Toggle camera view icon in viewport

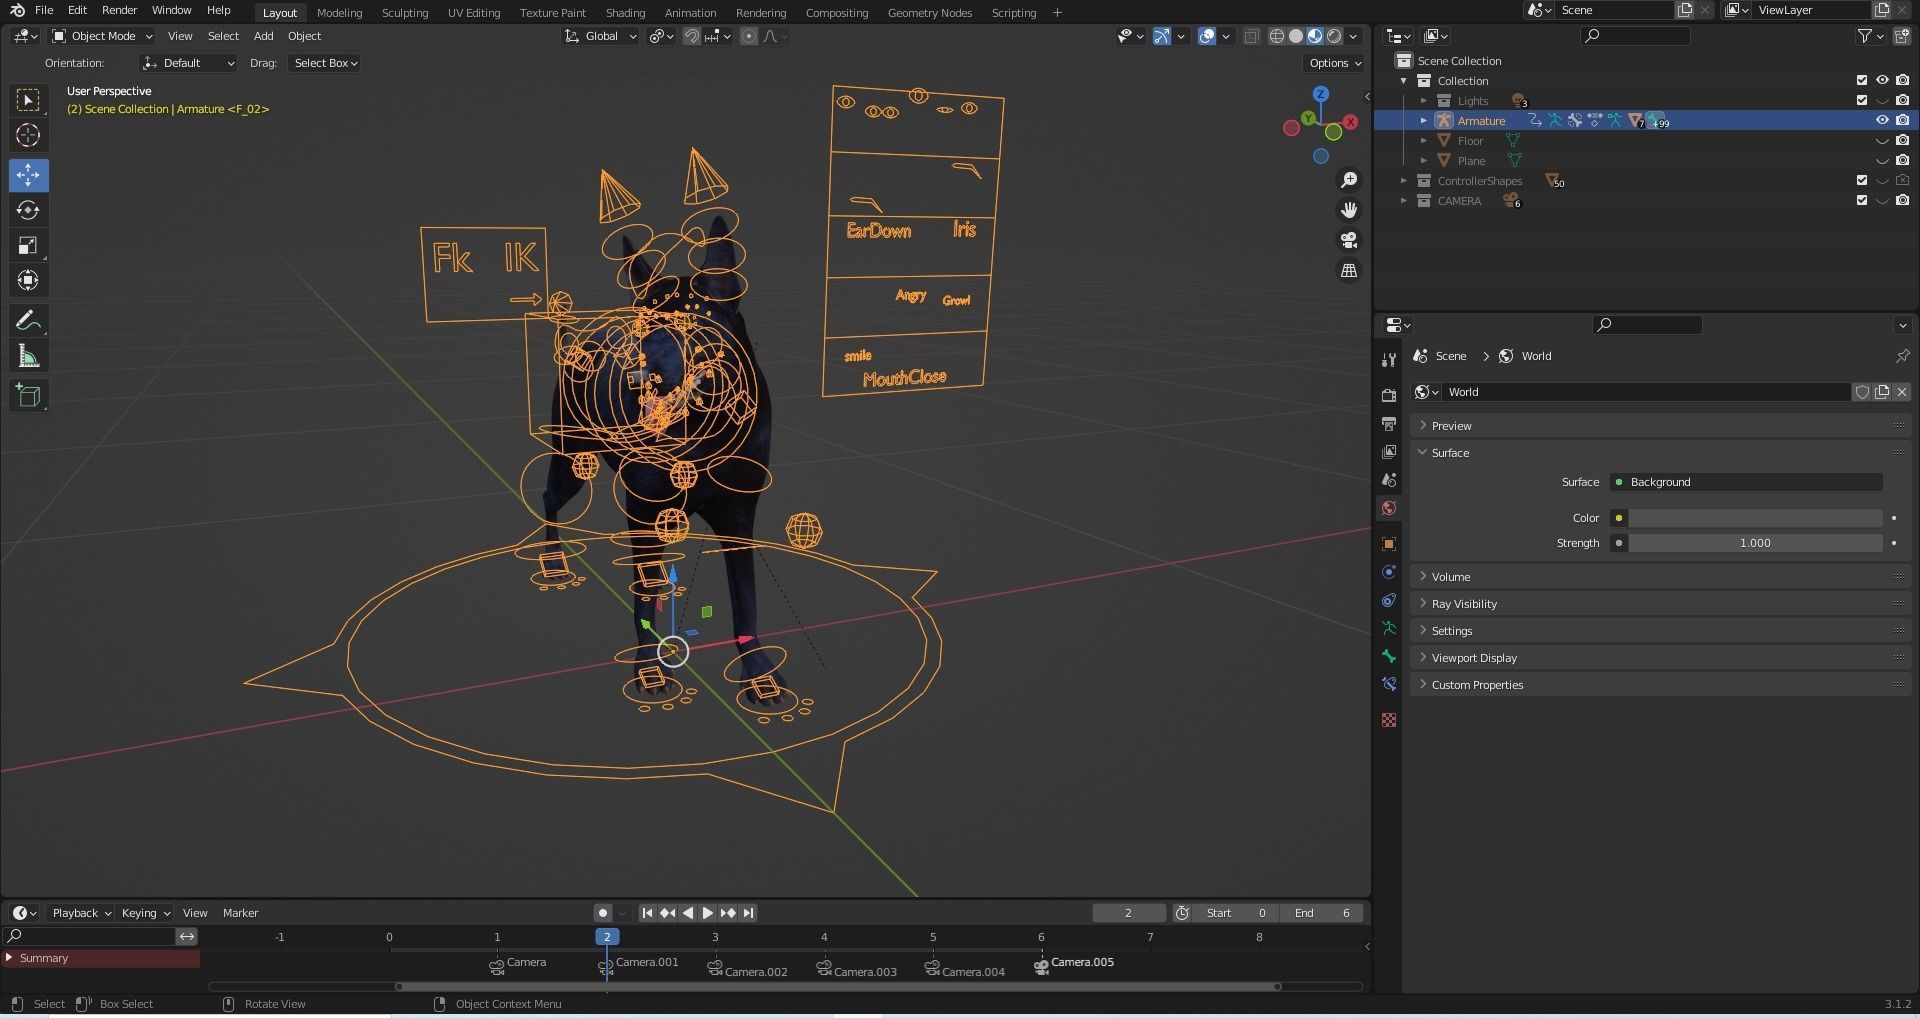click(1349, 240)
